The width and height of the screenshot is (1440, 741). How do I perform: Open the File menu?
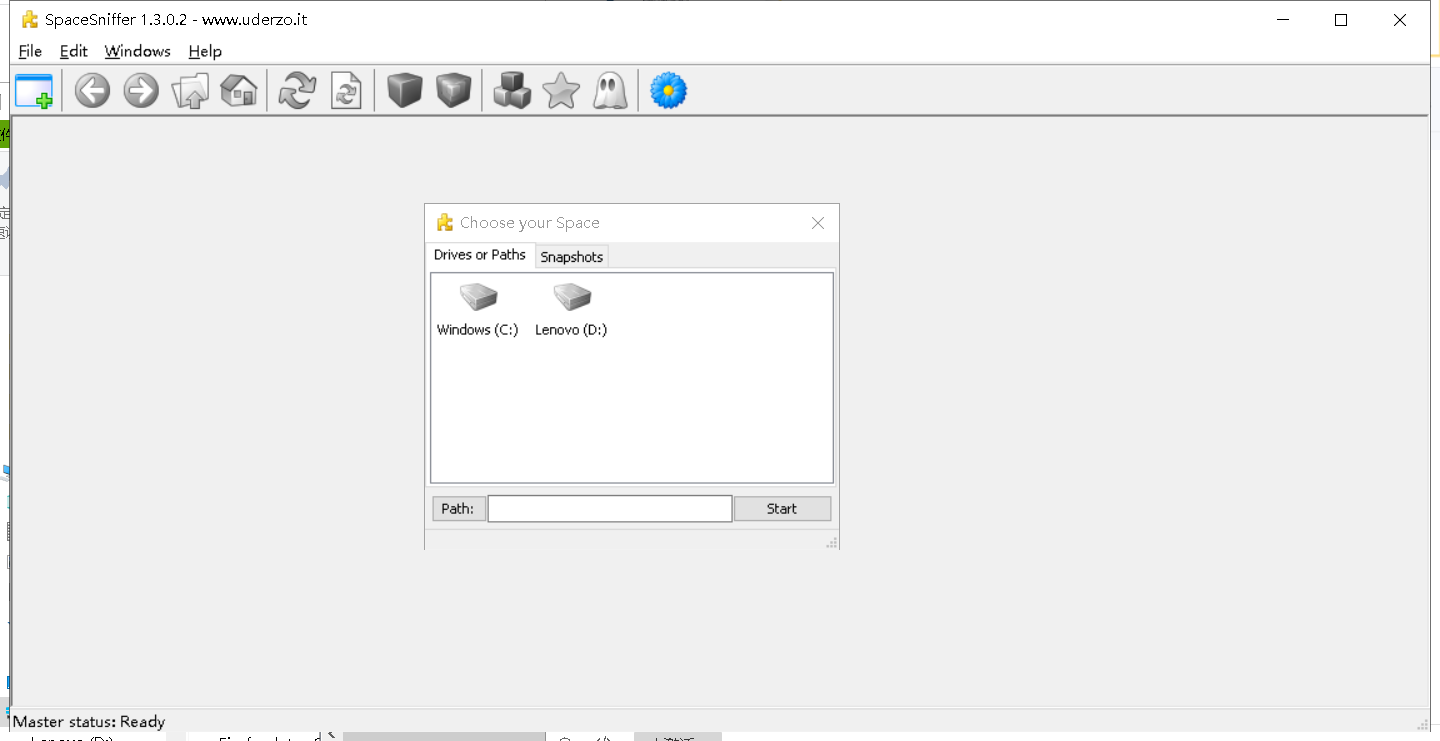point(30,51)
